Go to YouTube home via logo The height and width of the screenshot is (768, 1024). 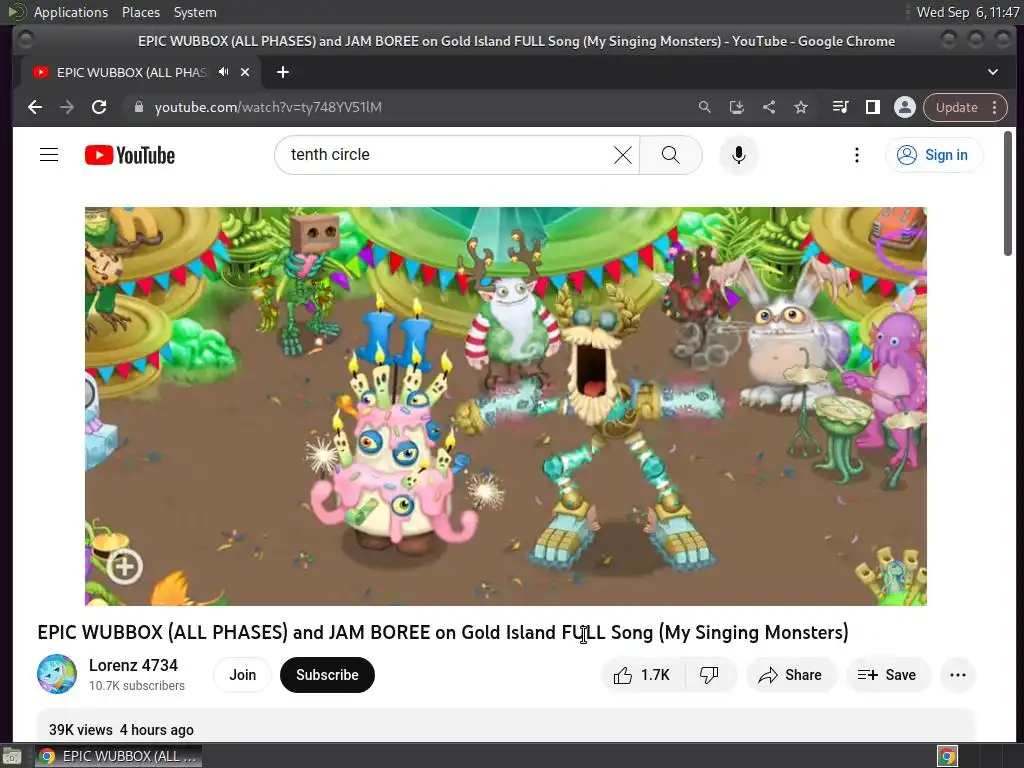click(x=129, y=155)
